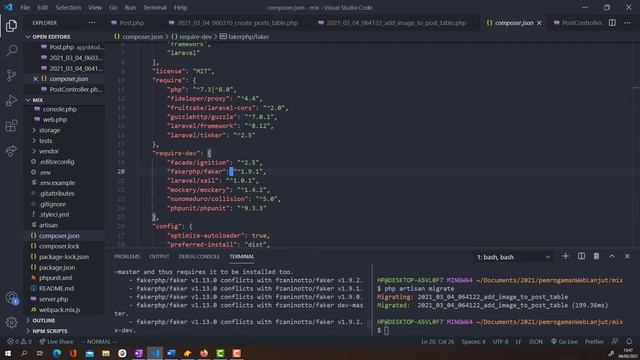This screenshot has width=640, height=360.
Task: Switch to the Post.php editor tab
Action: [131, 23]
